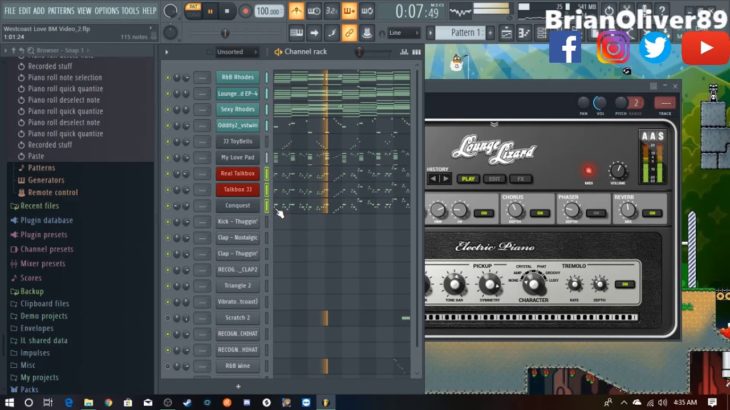Image resolution: width=730 pixels, height=410 pixels.
Task: Open the playlist view icon
Action: click(507, 33)
